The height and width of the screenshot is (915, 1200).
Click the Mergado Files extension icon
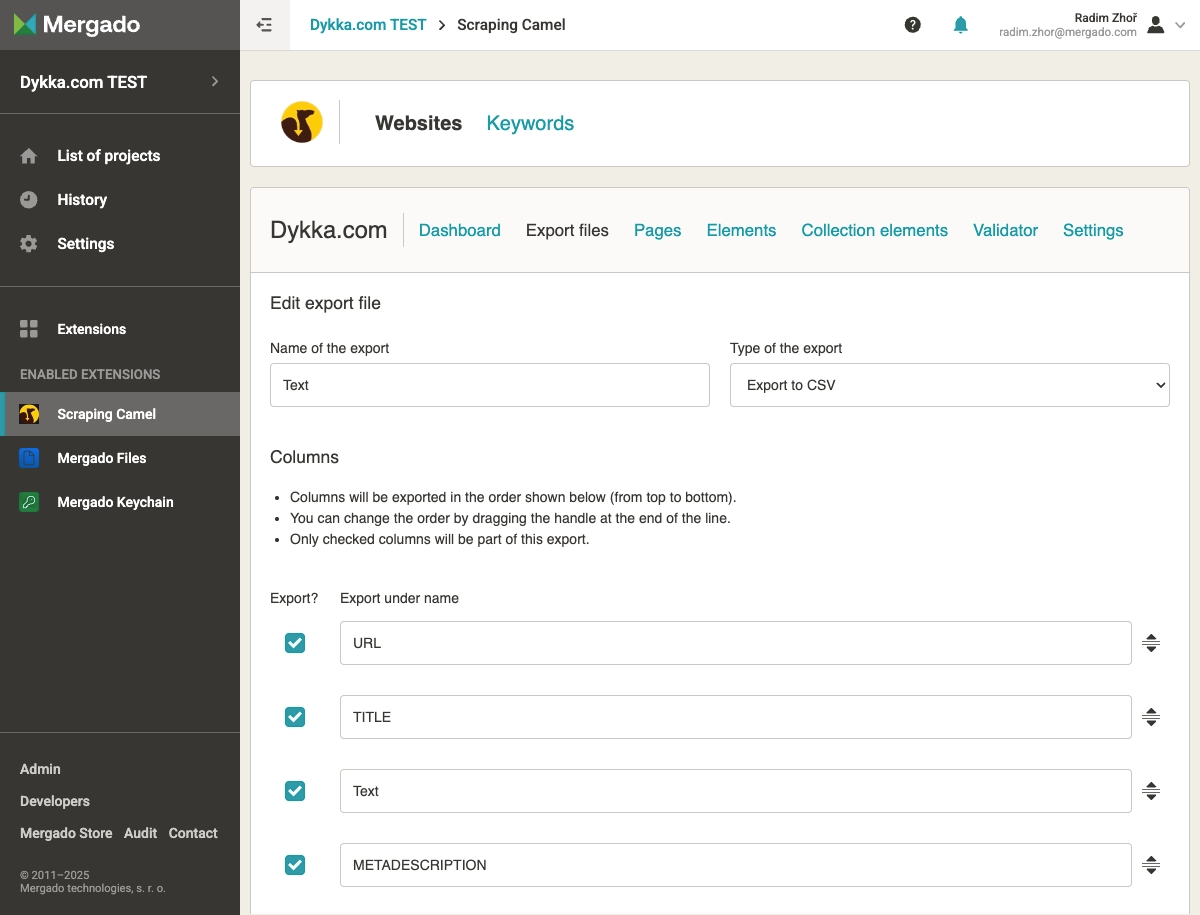click(x=29, y=458)
